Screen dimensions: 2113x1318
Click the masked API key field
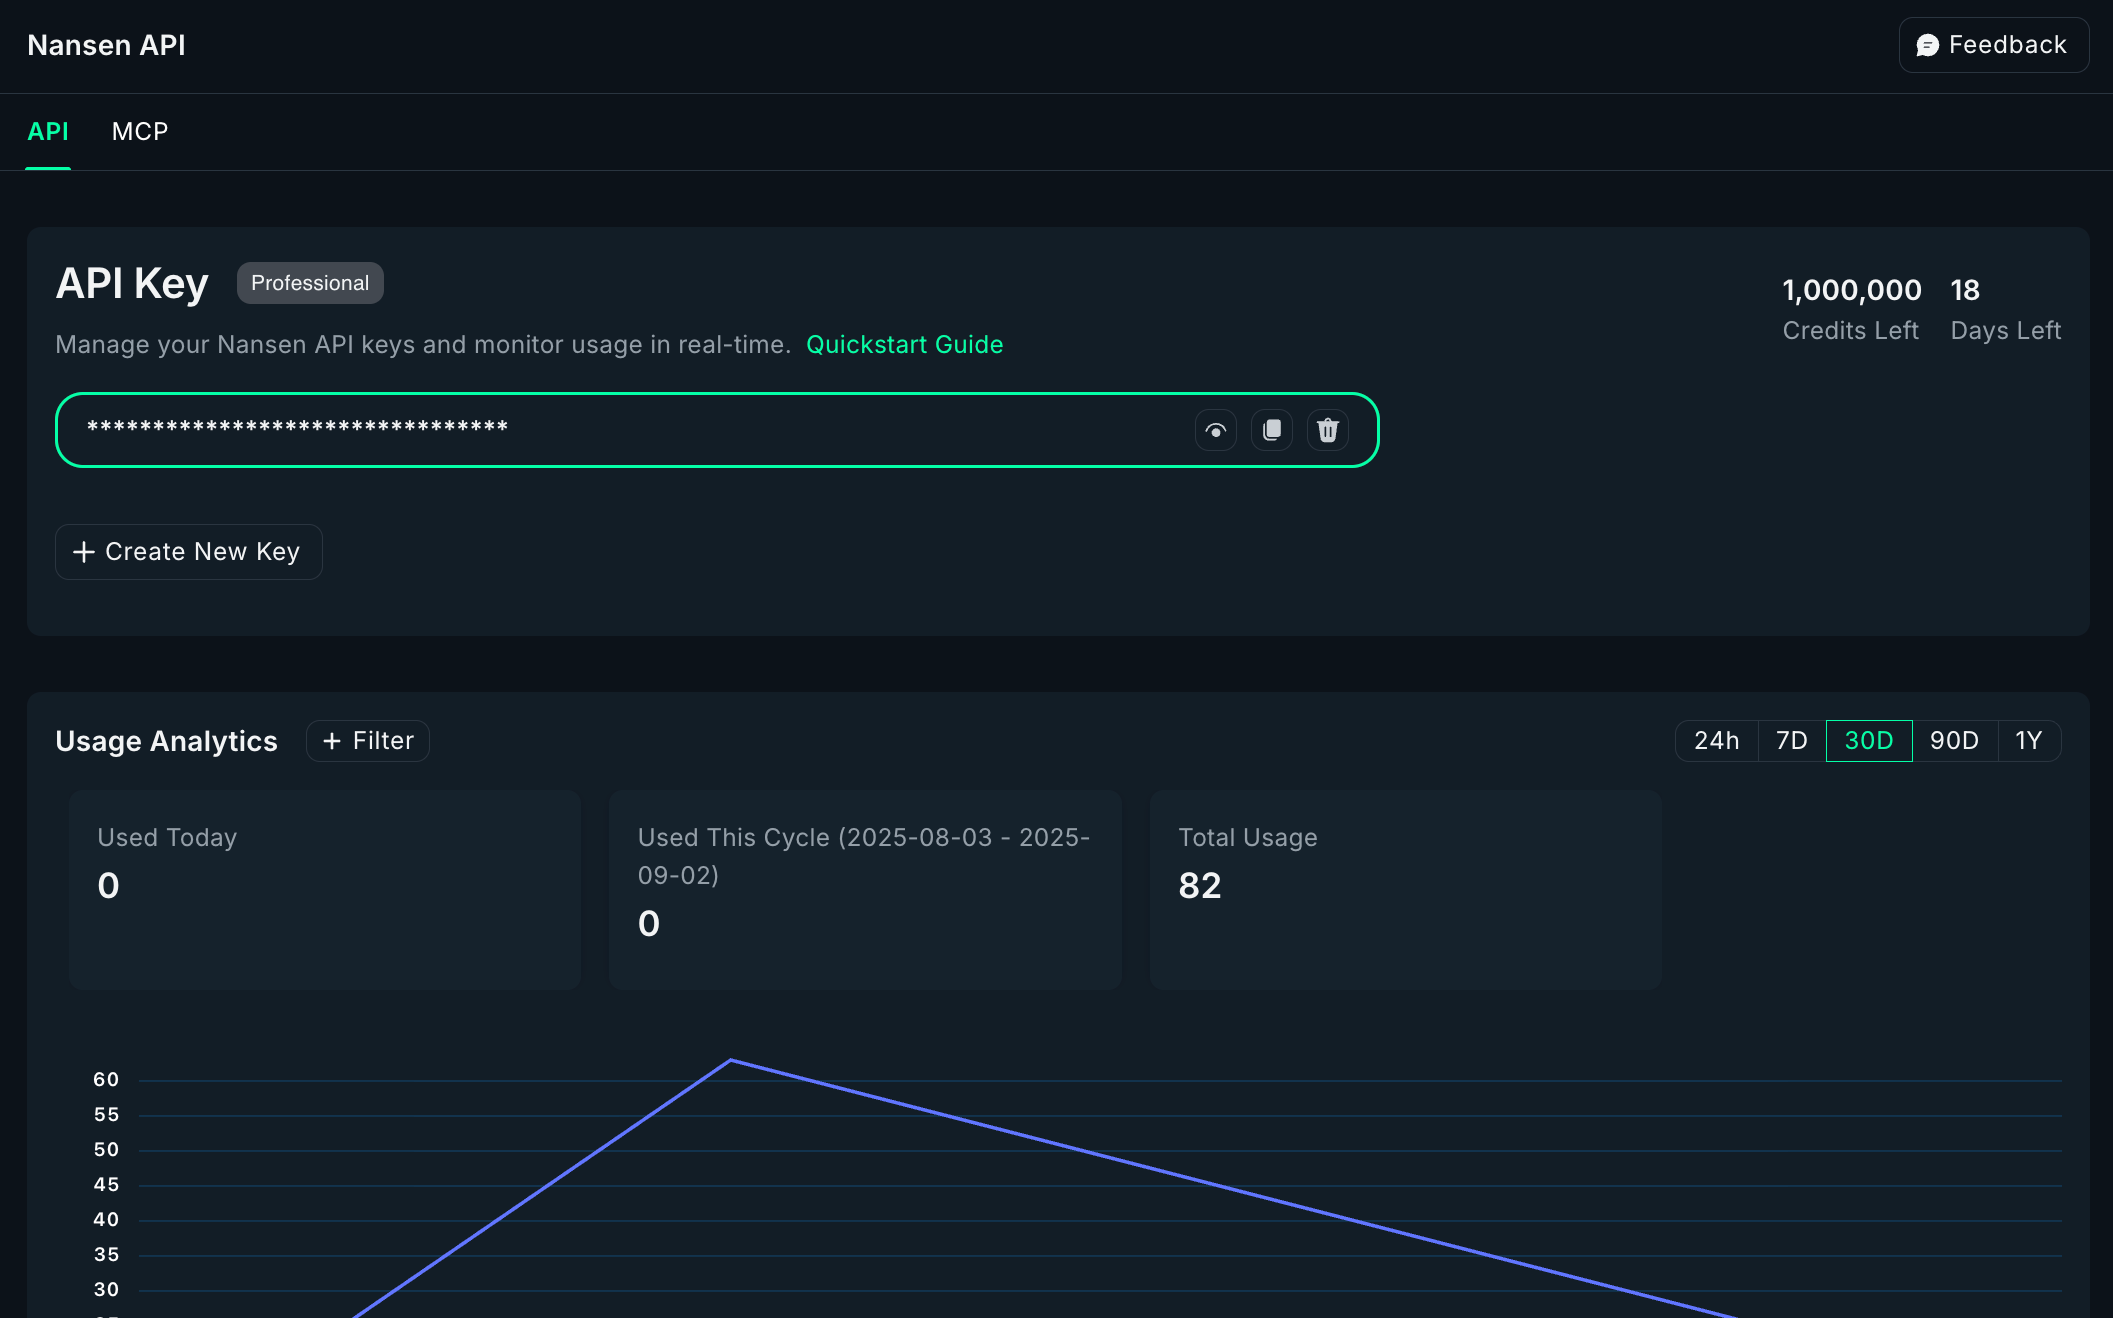[600, 430]
